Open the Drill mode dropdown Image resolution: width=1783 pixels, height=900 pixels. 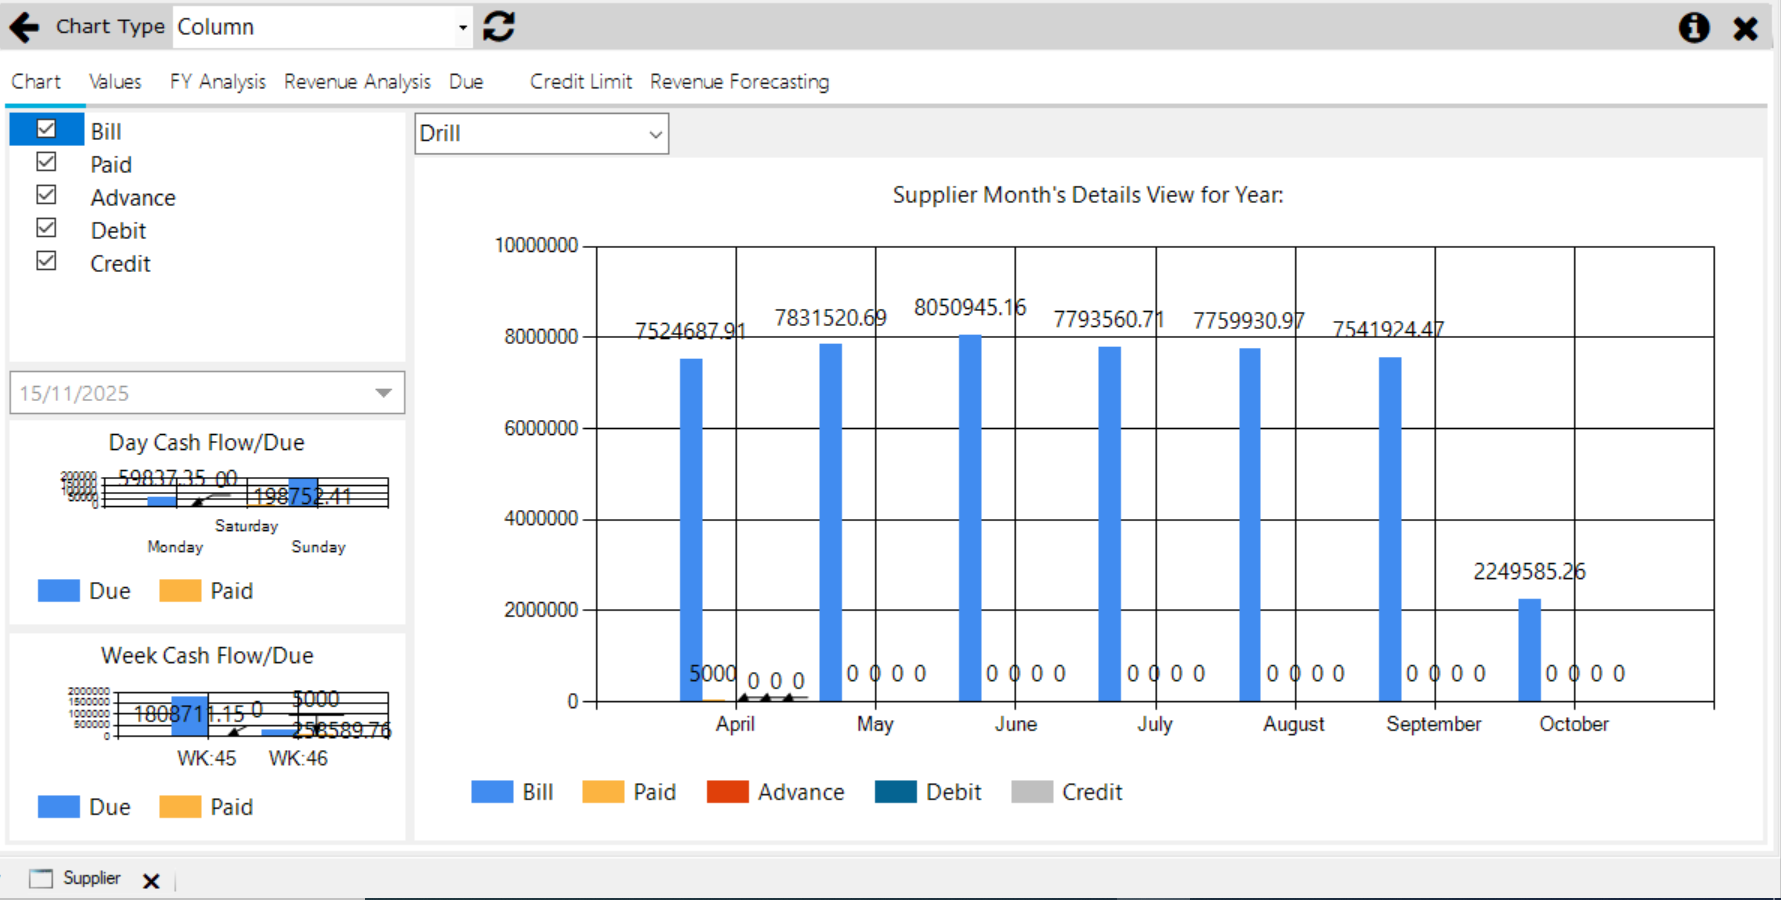(x=655, y=133)
